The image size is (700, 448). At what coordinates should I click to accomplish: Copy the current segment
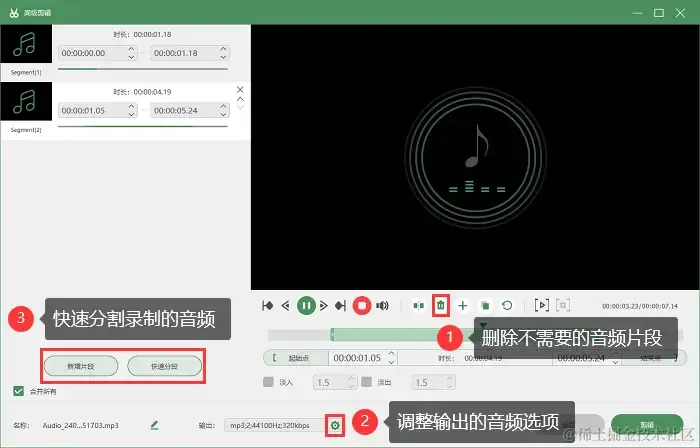[485, 306]
